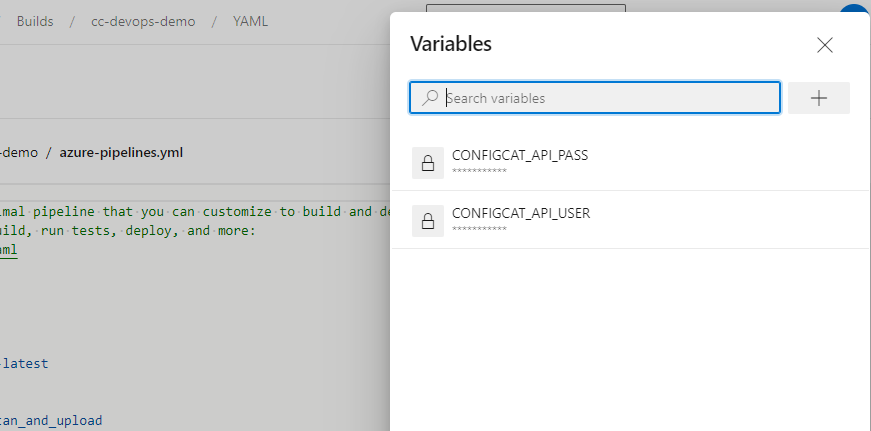
Task: Click the repository name before azure-pipelines.yml
Action: click(19, 153)
